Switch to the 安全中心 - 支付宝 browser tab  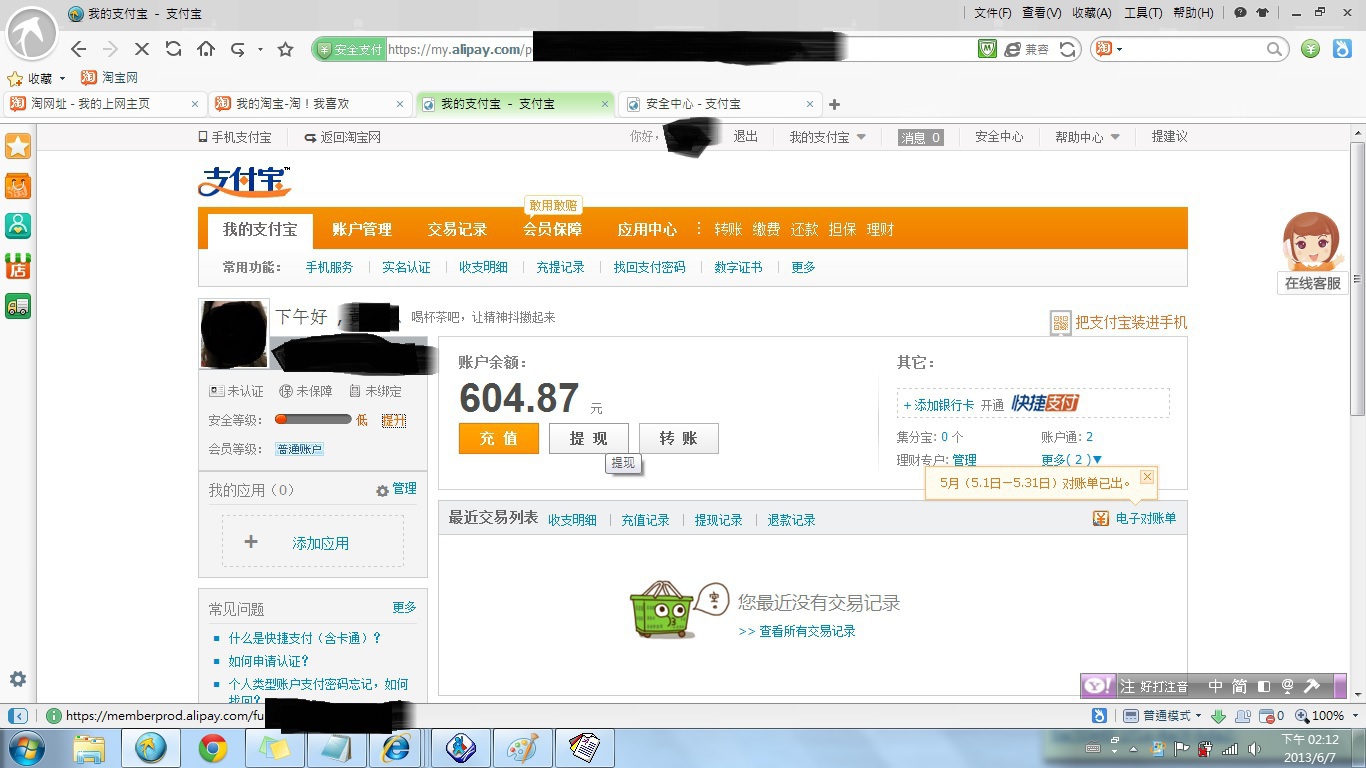pyautogui.click(x=719, y=104)
